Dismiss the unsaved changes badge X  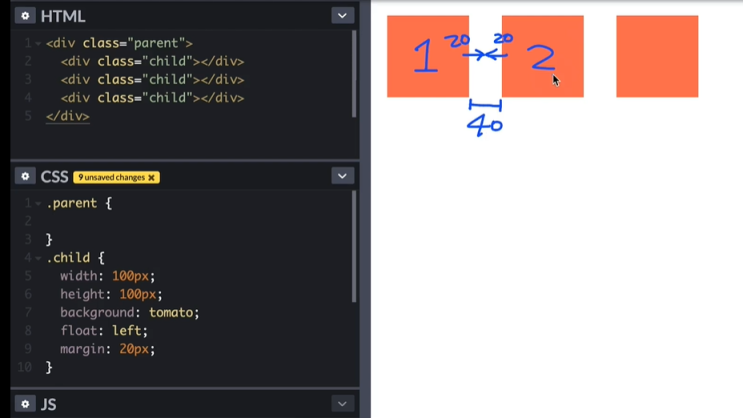[x=151, y=177]
